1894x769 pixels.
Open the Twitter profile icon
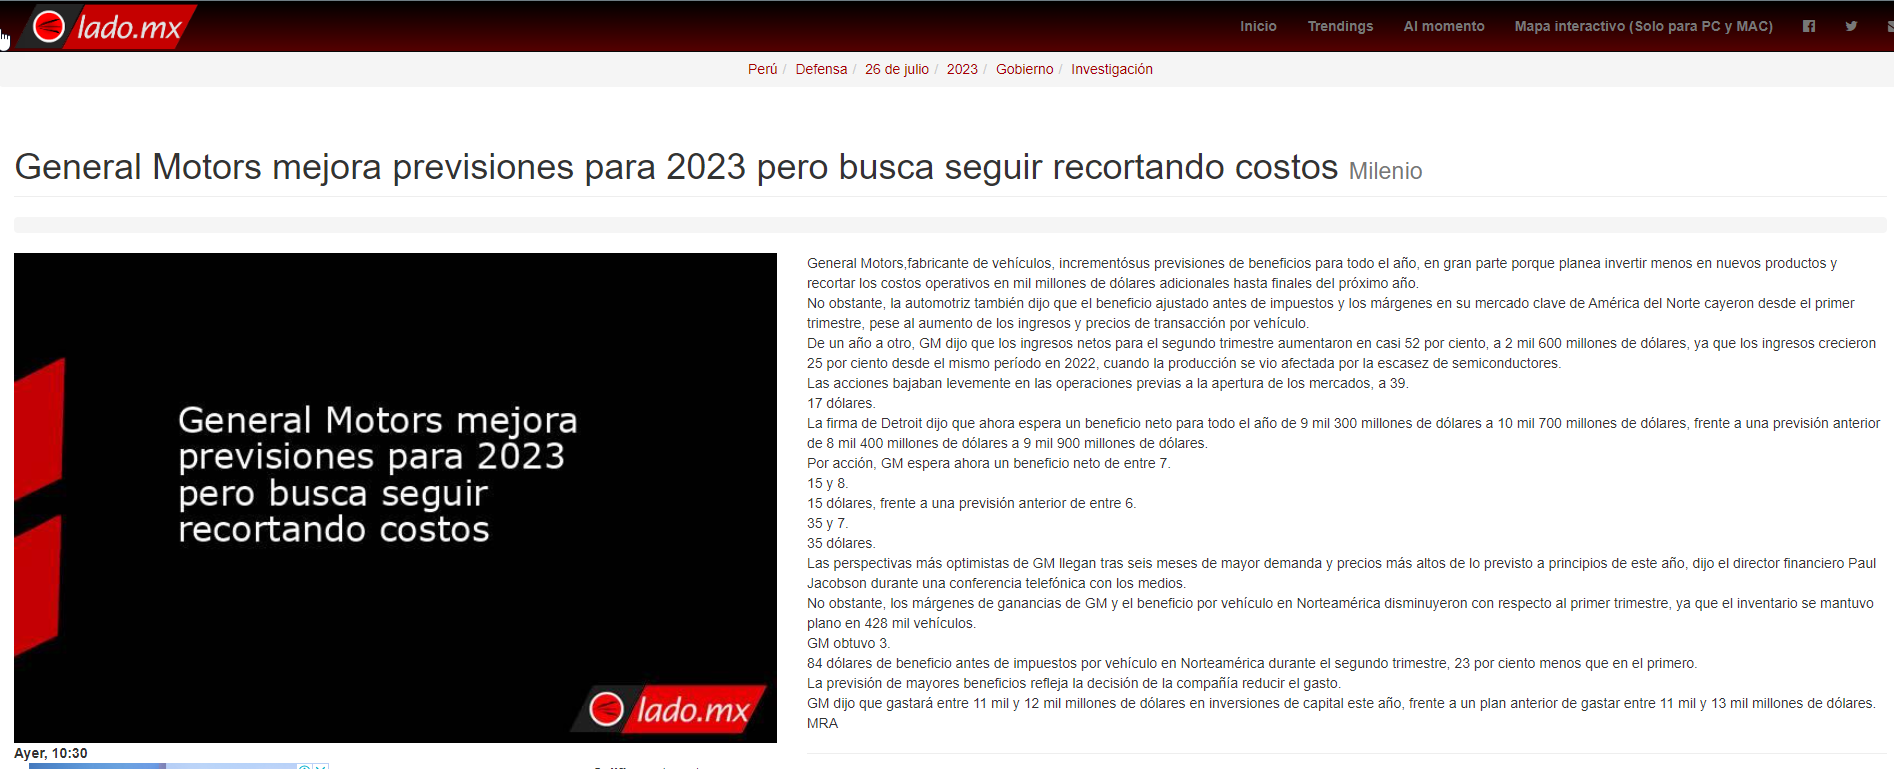[x=1851, y=26]
